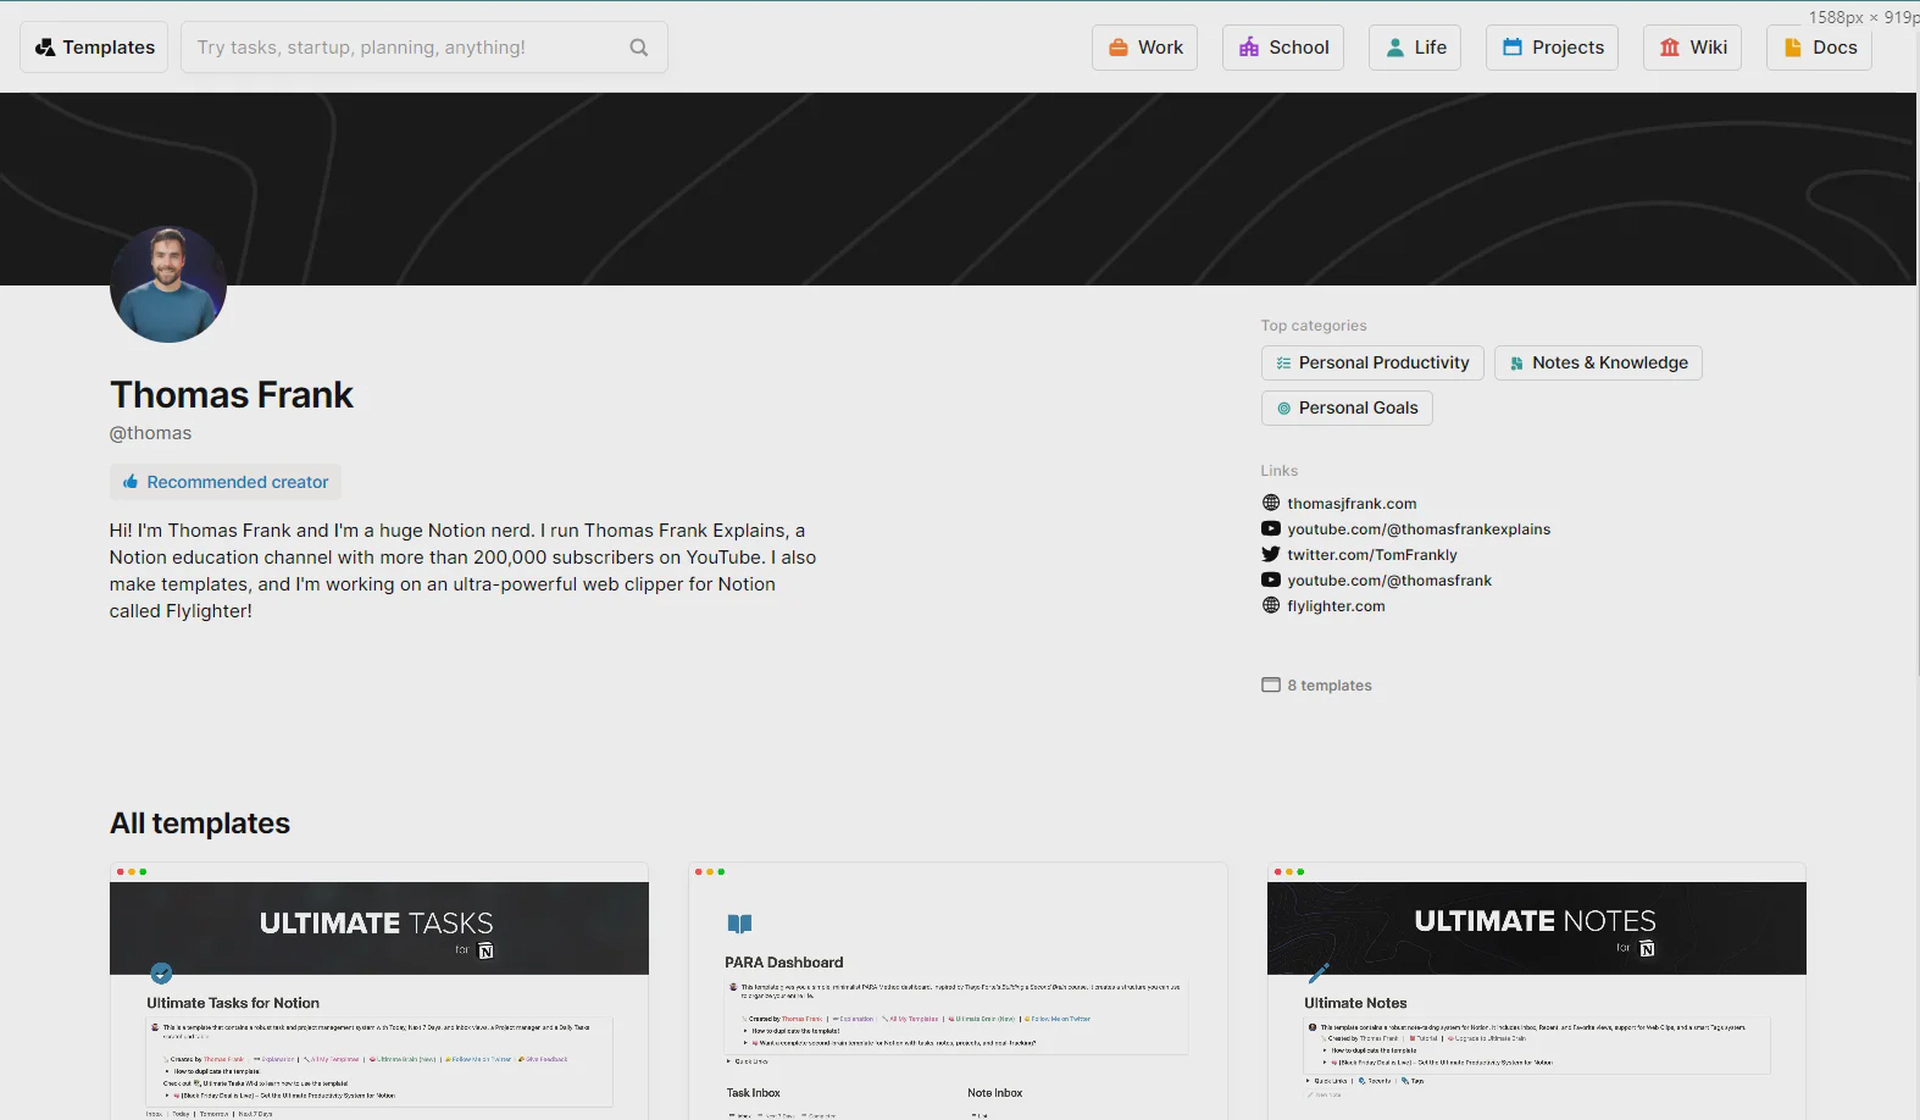Screen dimensions: 1920x1120
Task: Open the Ultimate Notes template card
Action: coord(1537,991)
